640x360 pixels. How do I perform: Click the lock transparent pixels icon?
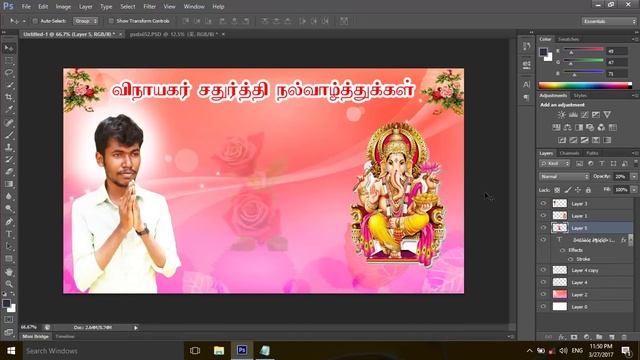click(557, 190)
